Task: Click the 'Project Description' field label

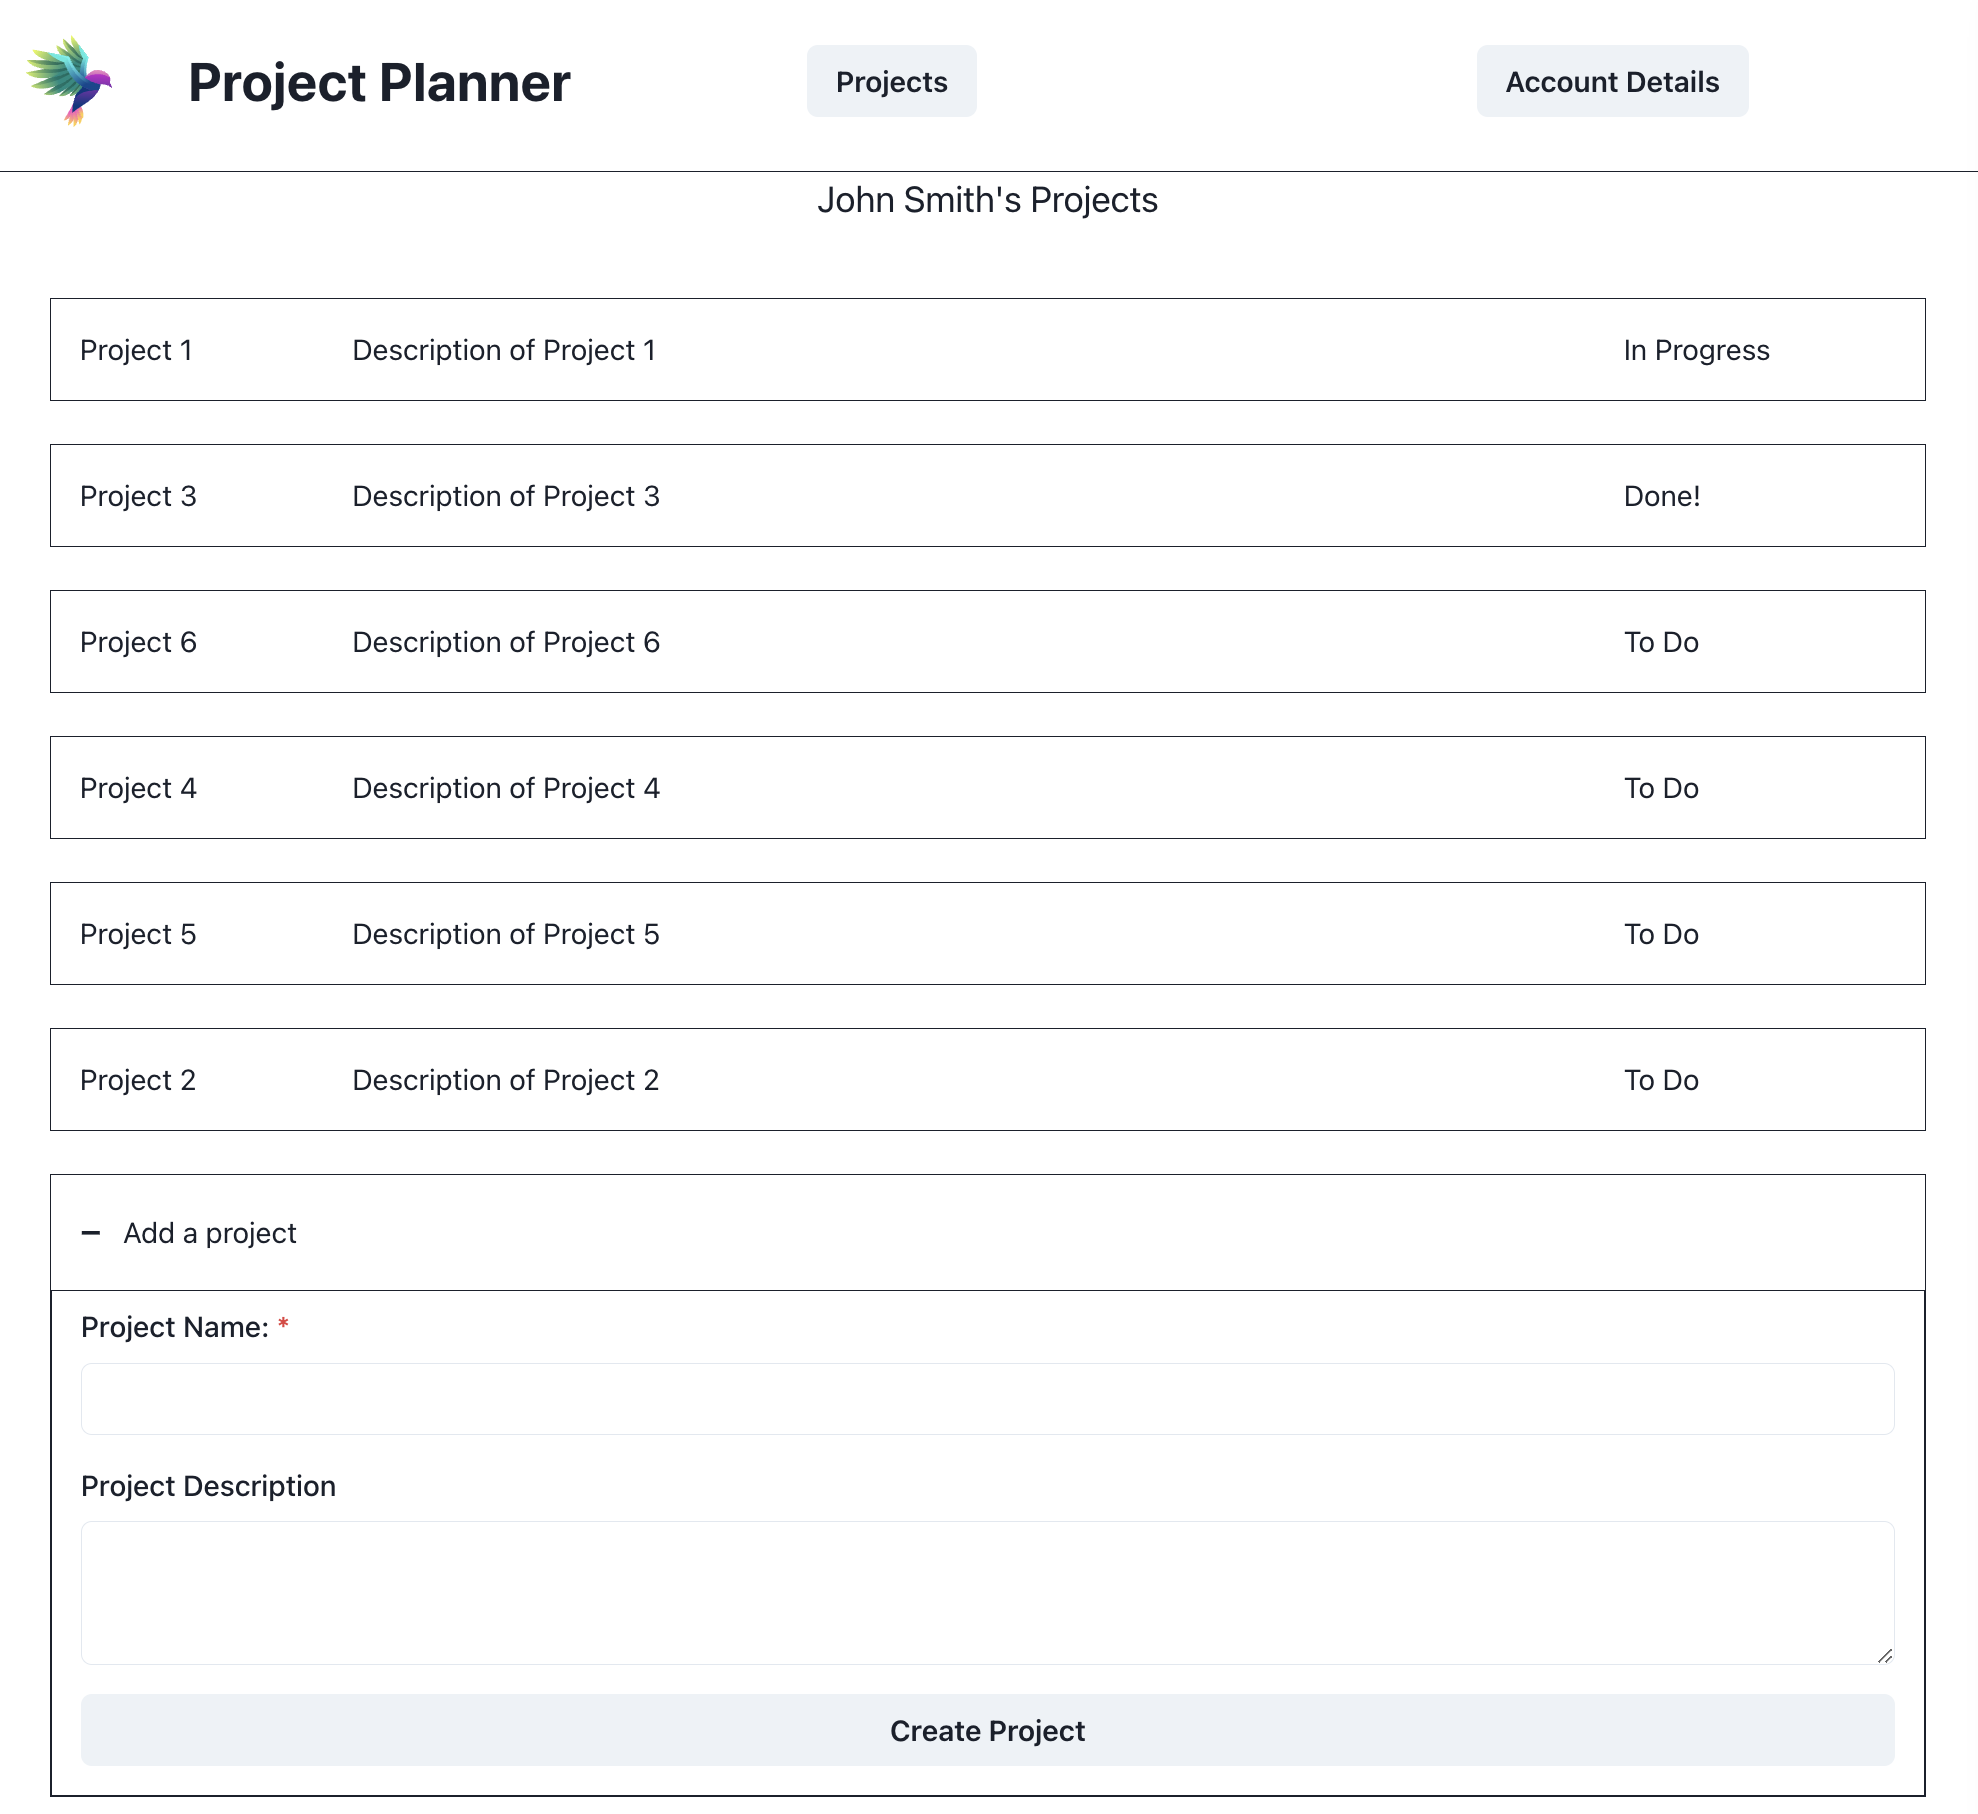Action: [208, 1486]
